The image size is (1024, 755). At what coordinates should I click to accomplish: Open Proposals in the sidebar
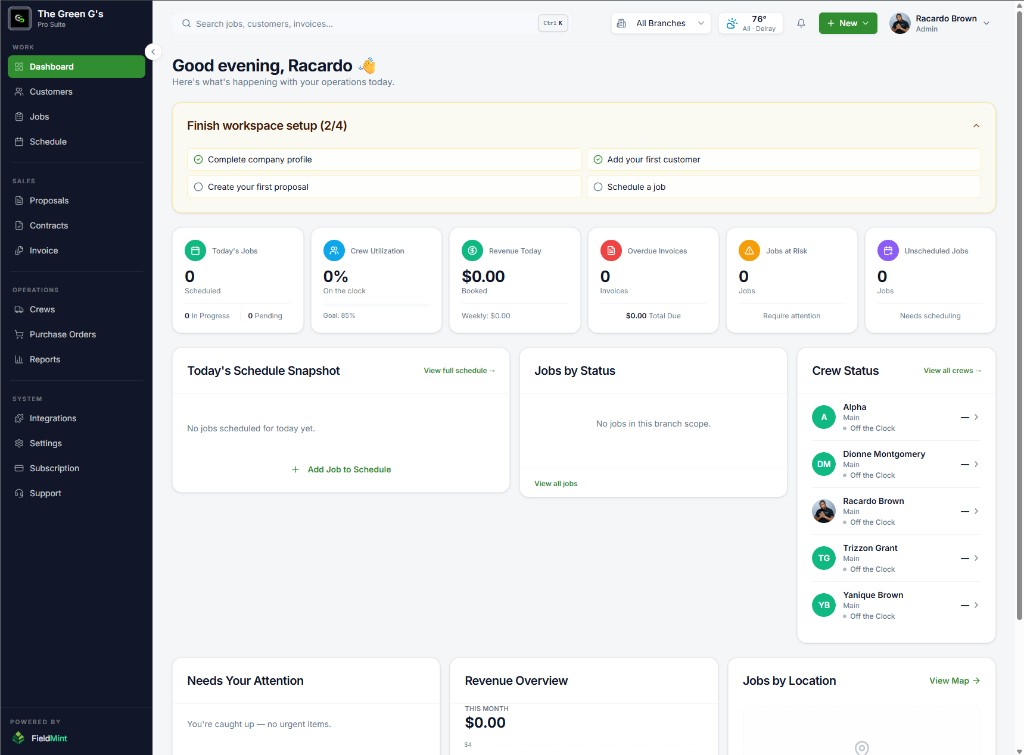coord(76,201)
